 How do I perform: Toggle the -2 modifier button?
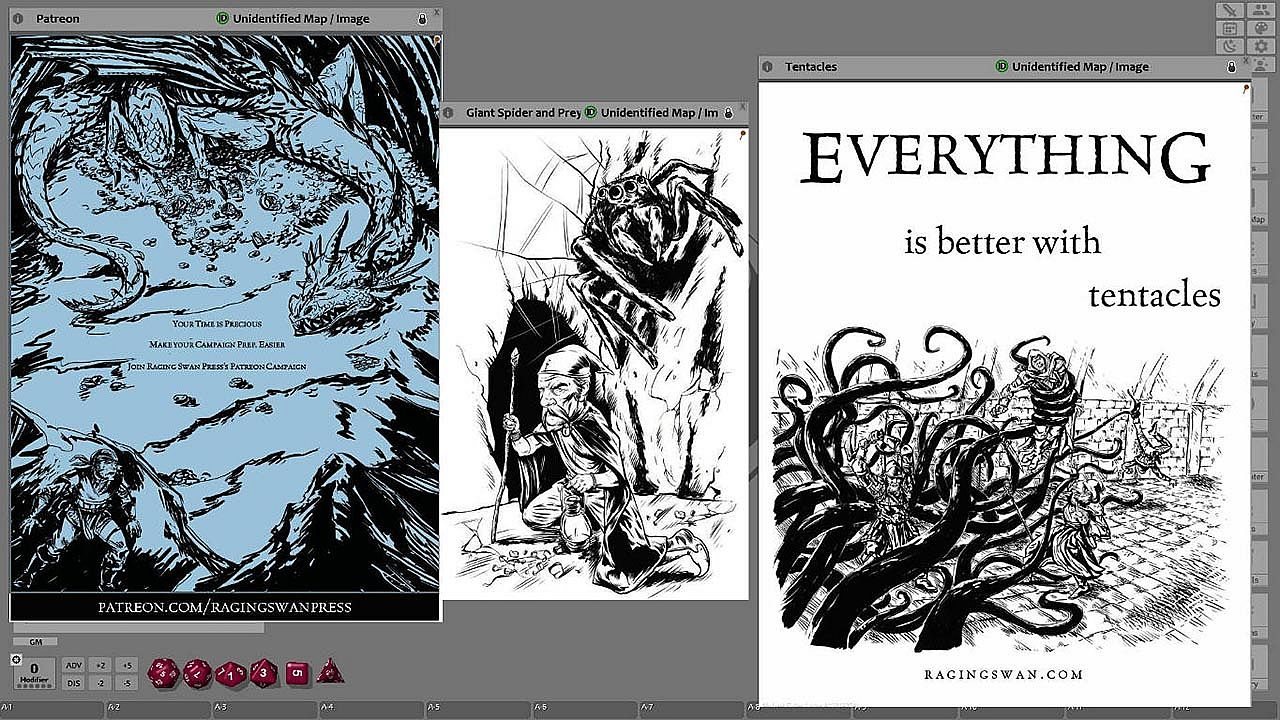[x=100, y=683]
